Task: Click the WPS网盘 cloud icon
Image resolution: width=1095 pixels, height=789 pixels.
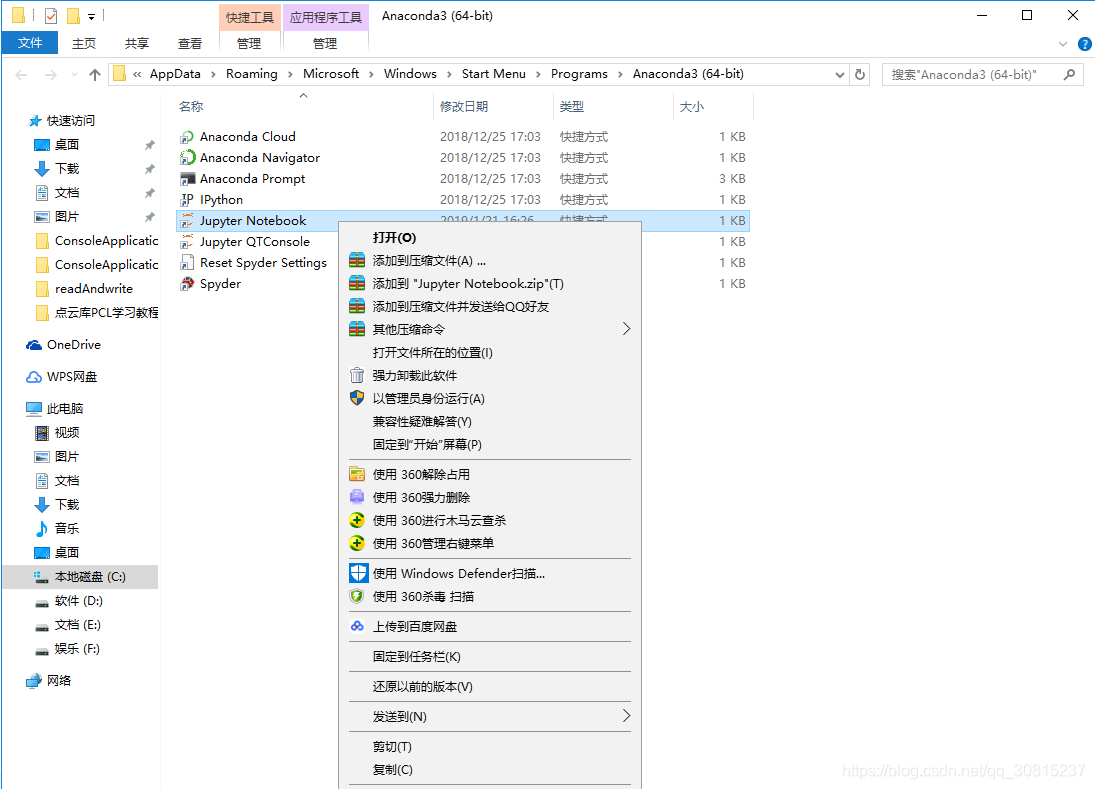Action: 34,377
